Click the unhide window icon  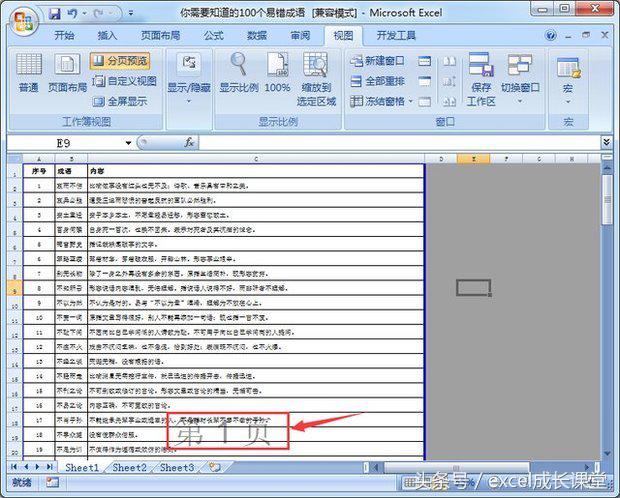tap(424, 102)
